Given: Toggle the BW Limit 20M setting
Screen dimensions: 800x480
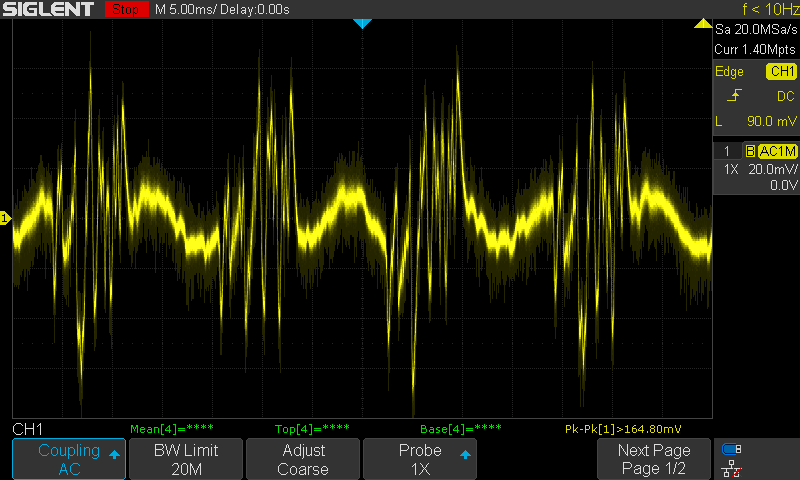Looking at the screenshot, I should tap(186, 459).
